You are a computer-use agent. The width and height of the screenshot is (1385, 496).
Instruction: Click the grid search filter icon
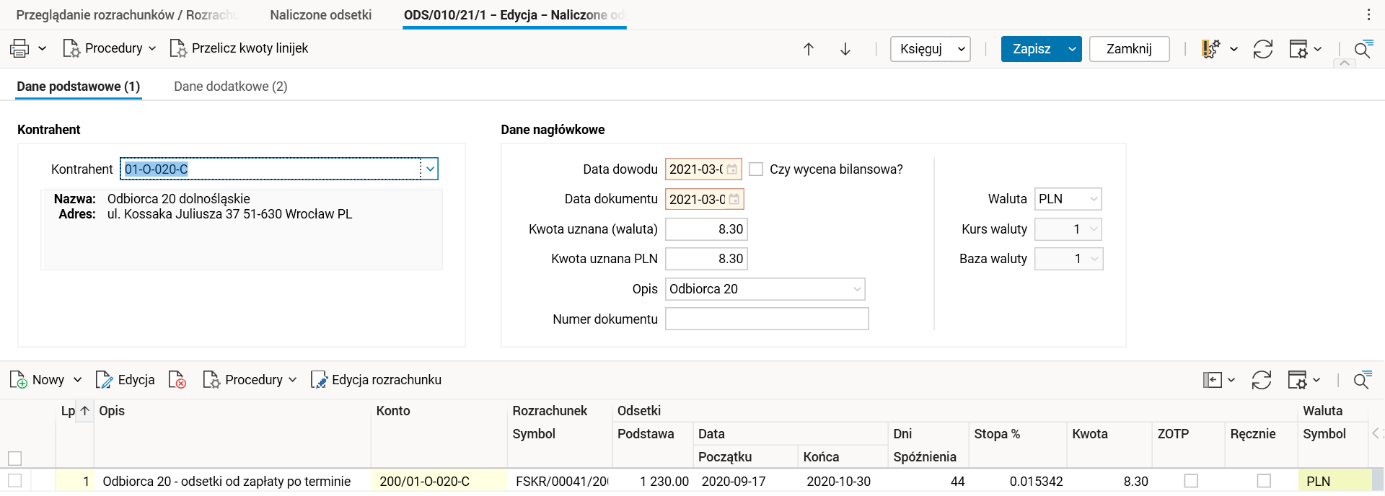point(1362,380)
